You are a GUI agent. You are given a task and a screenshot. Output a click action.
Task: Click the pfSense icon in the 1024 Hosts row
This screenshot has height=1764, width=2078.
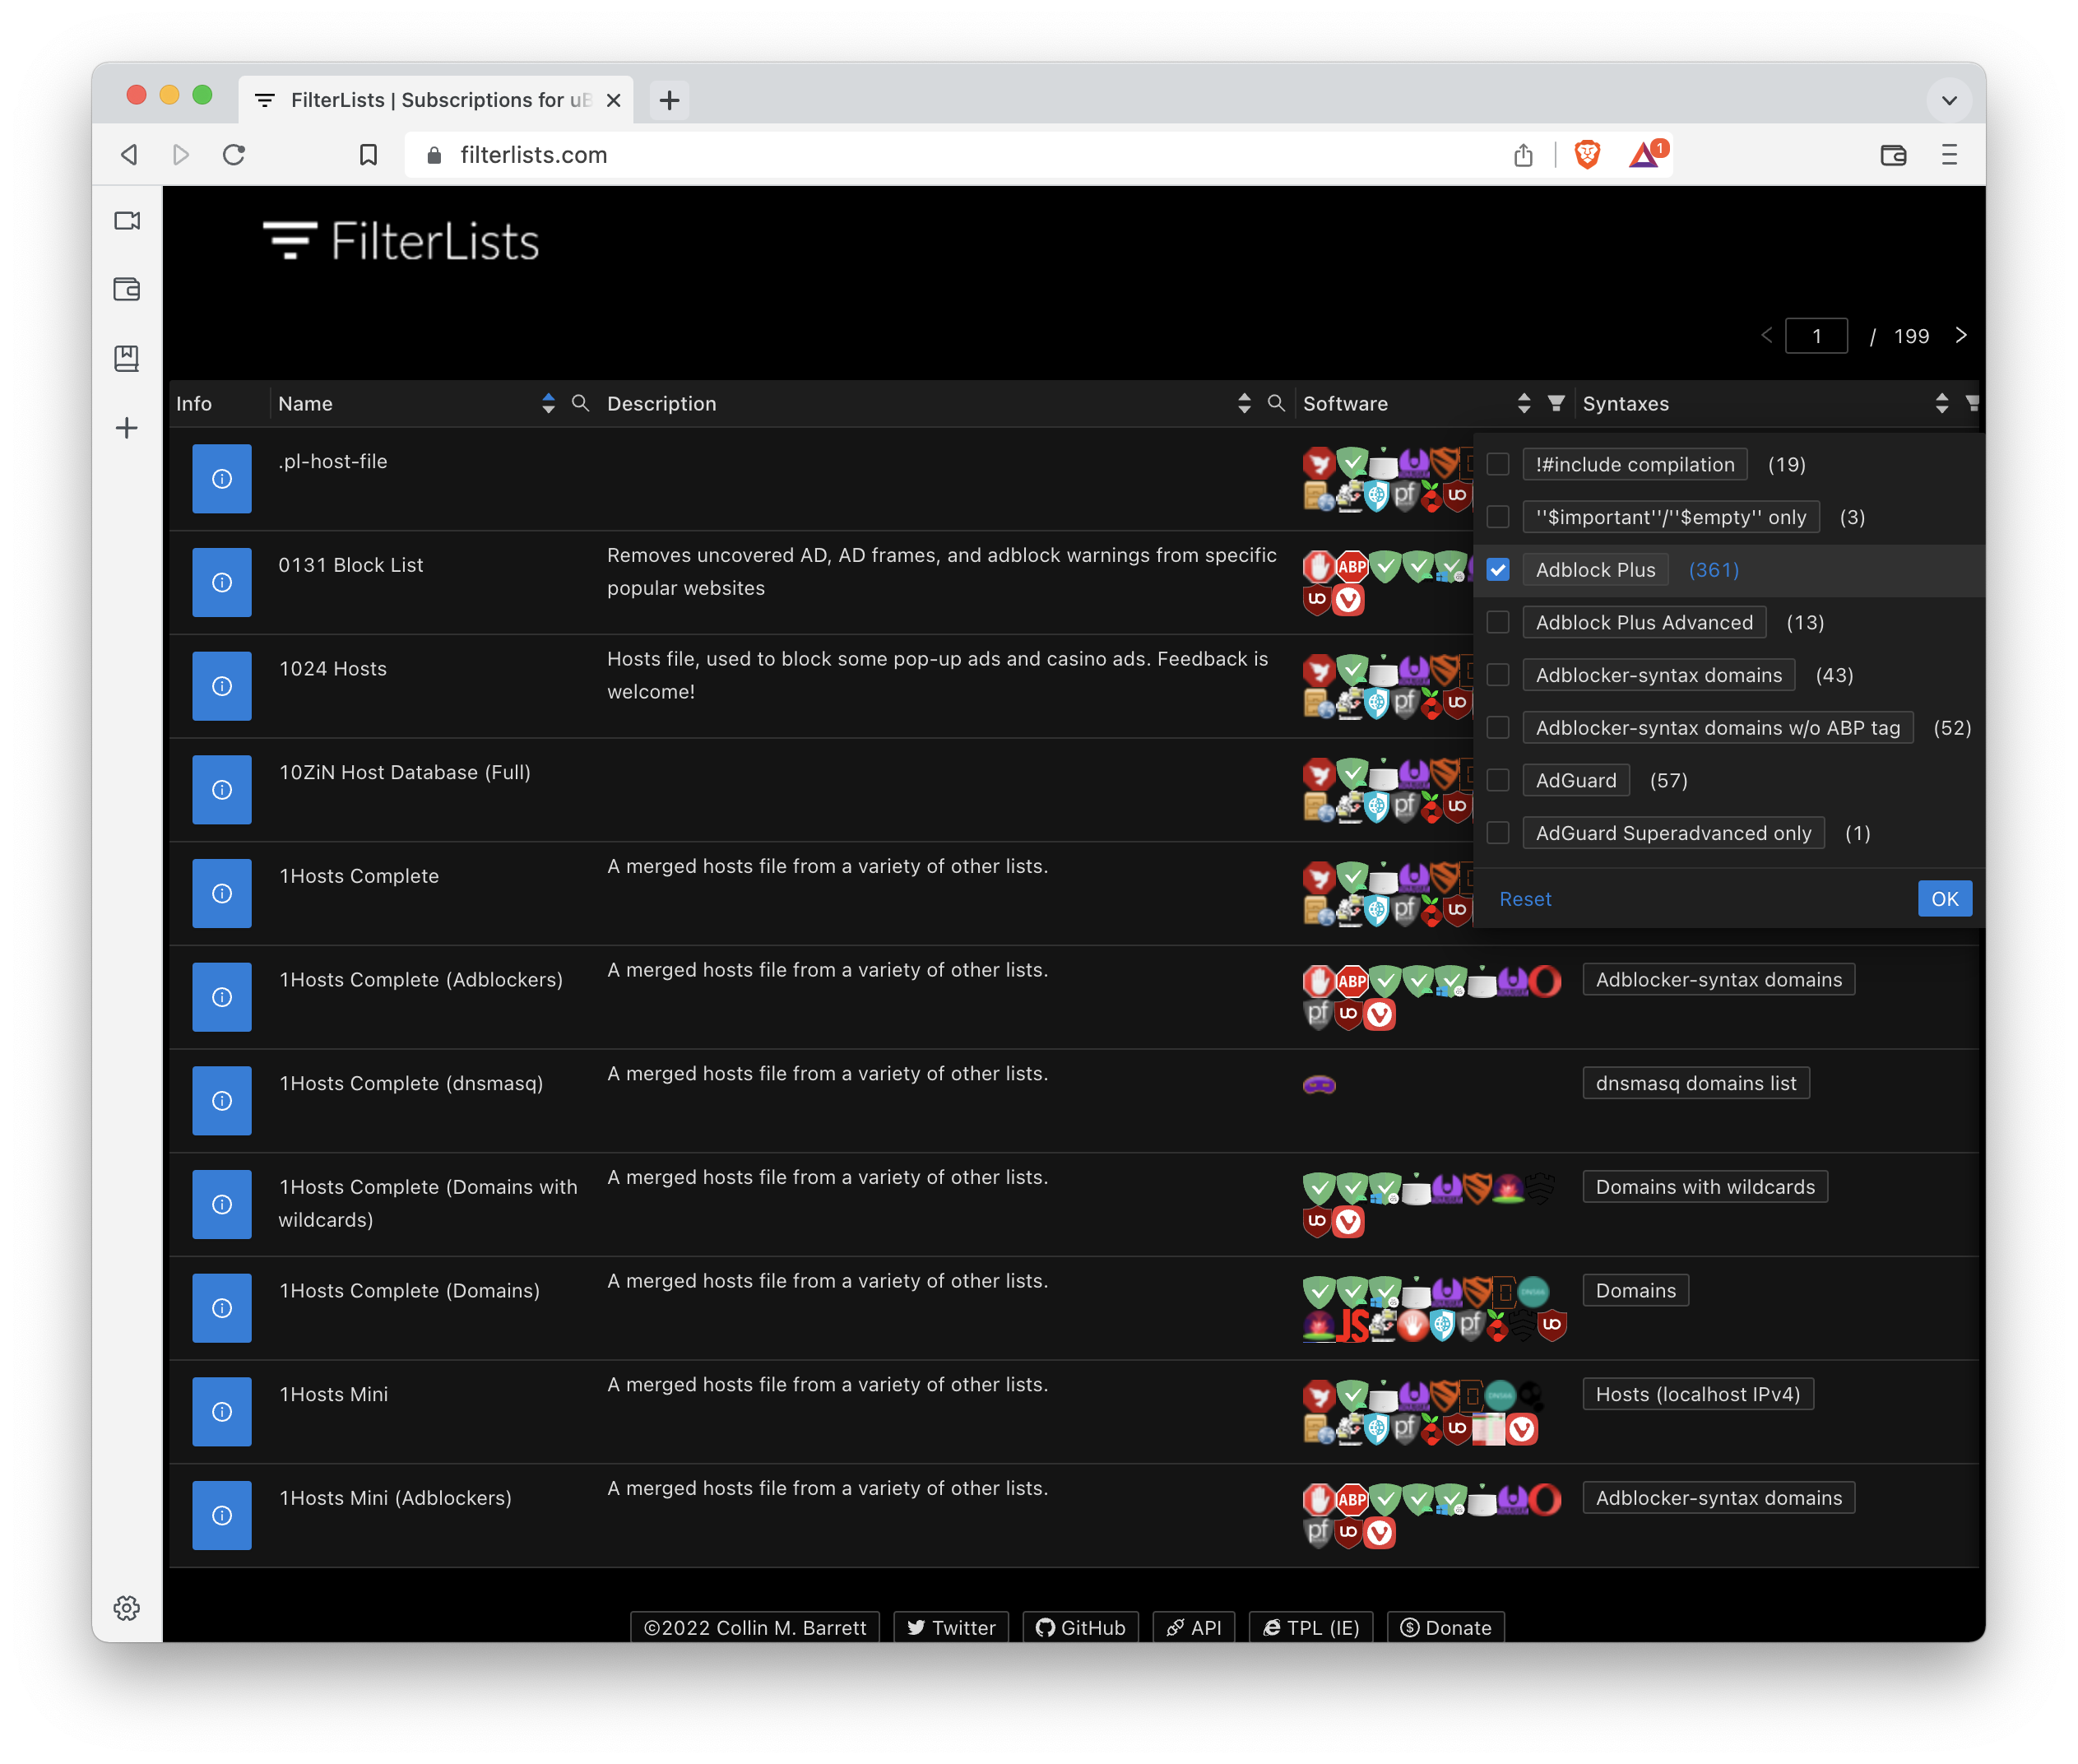[1406, 703]
